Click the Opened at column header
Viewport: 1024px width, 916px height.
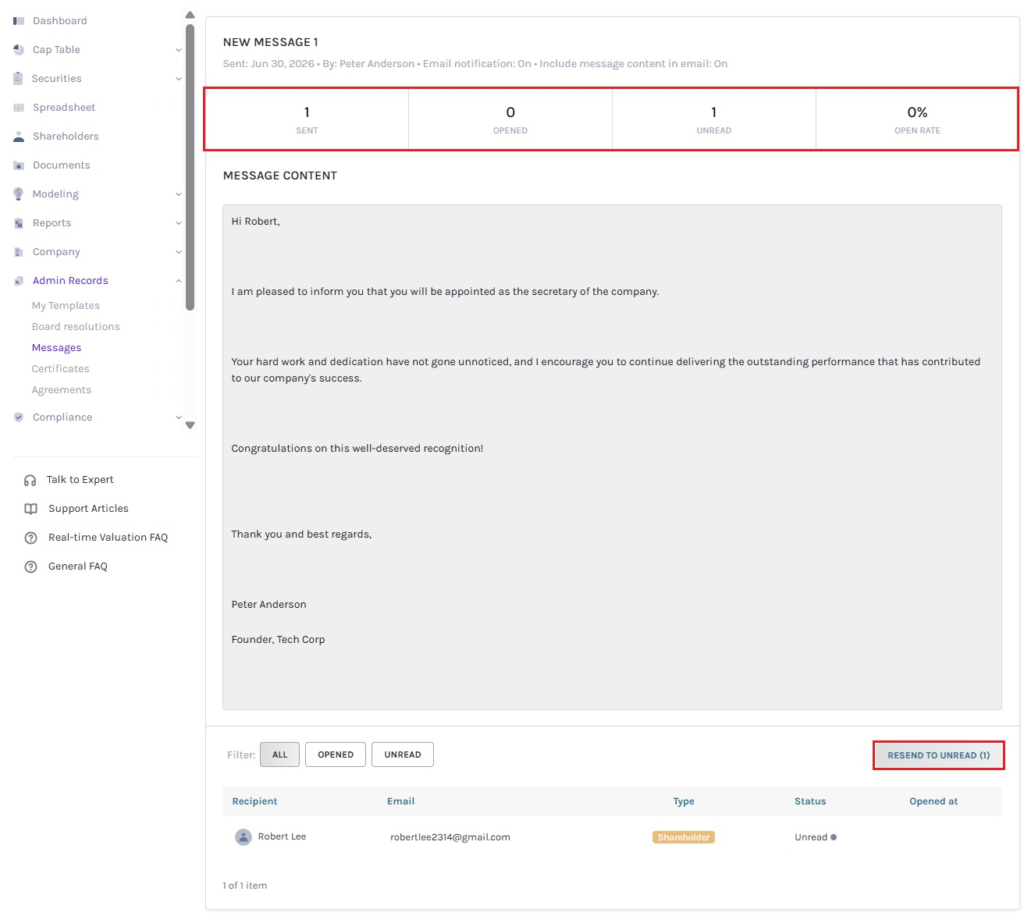(x=933, y=801)
